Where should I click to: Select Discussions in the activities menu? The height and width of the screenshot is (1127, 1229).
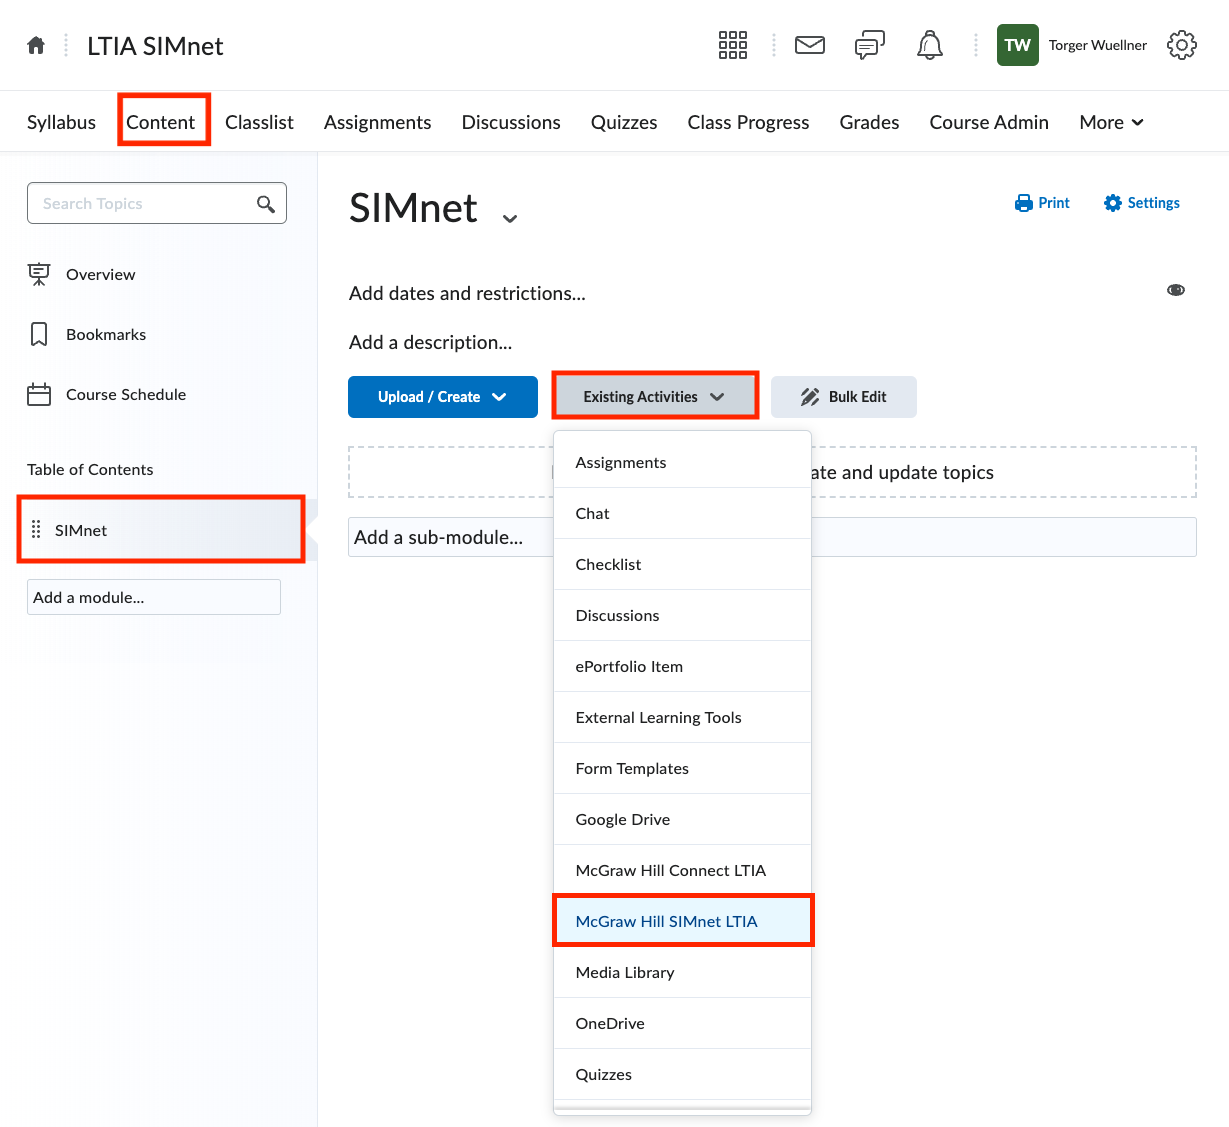682,615
